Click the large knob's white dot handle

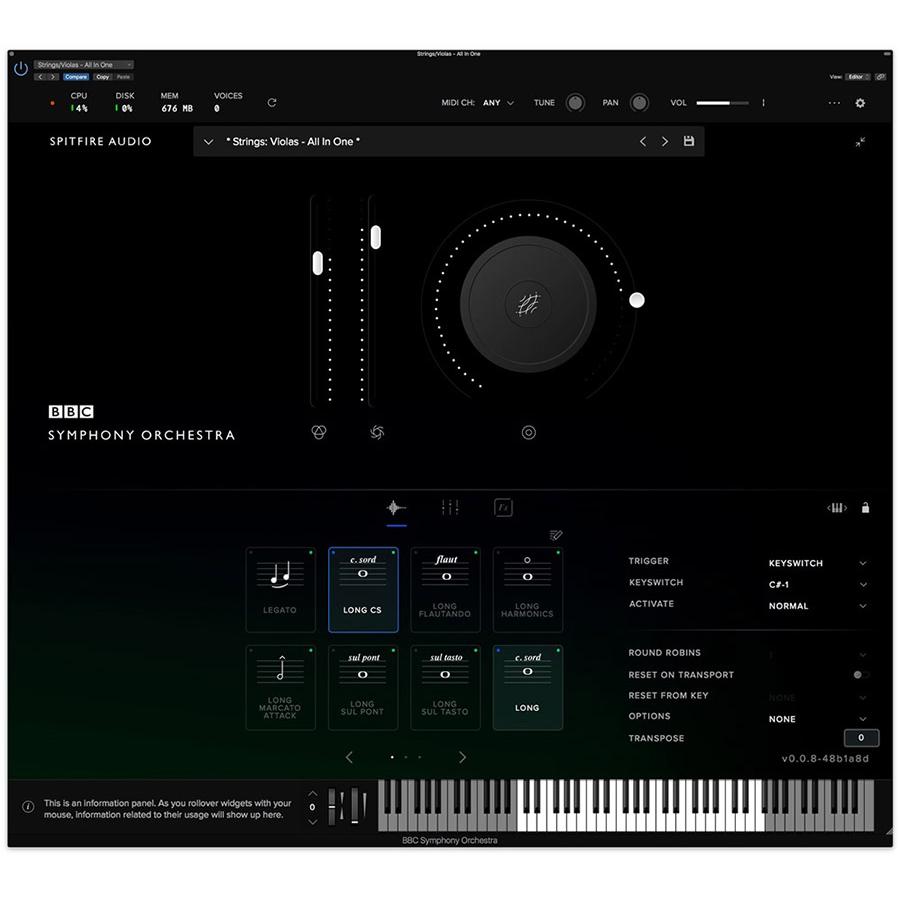coord(637,300)
